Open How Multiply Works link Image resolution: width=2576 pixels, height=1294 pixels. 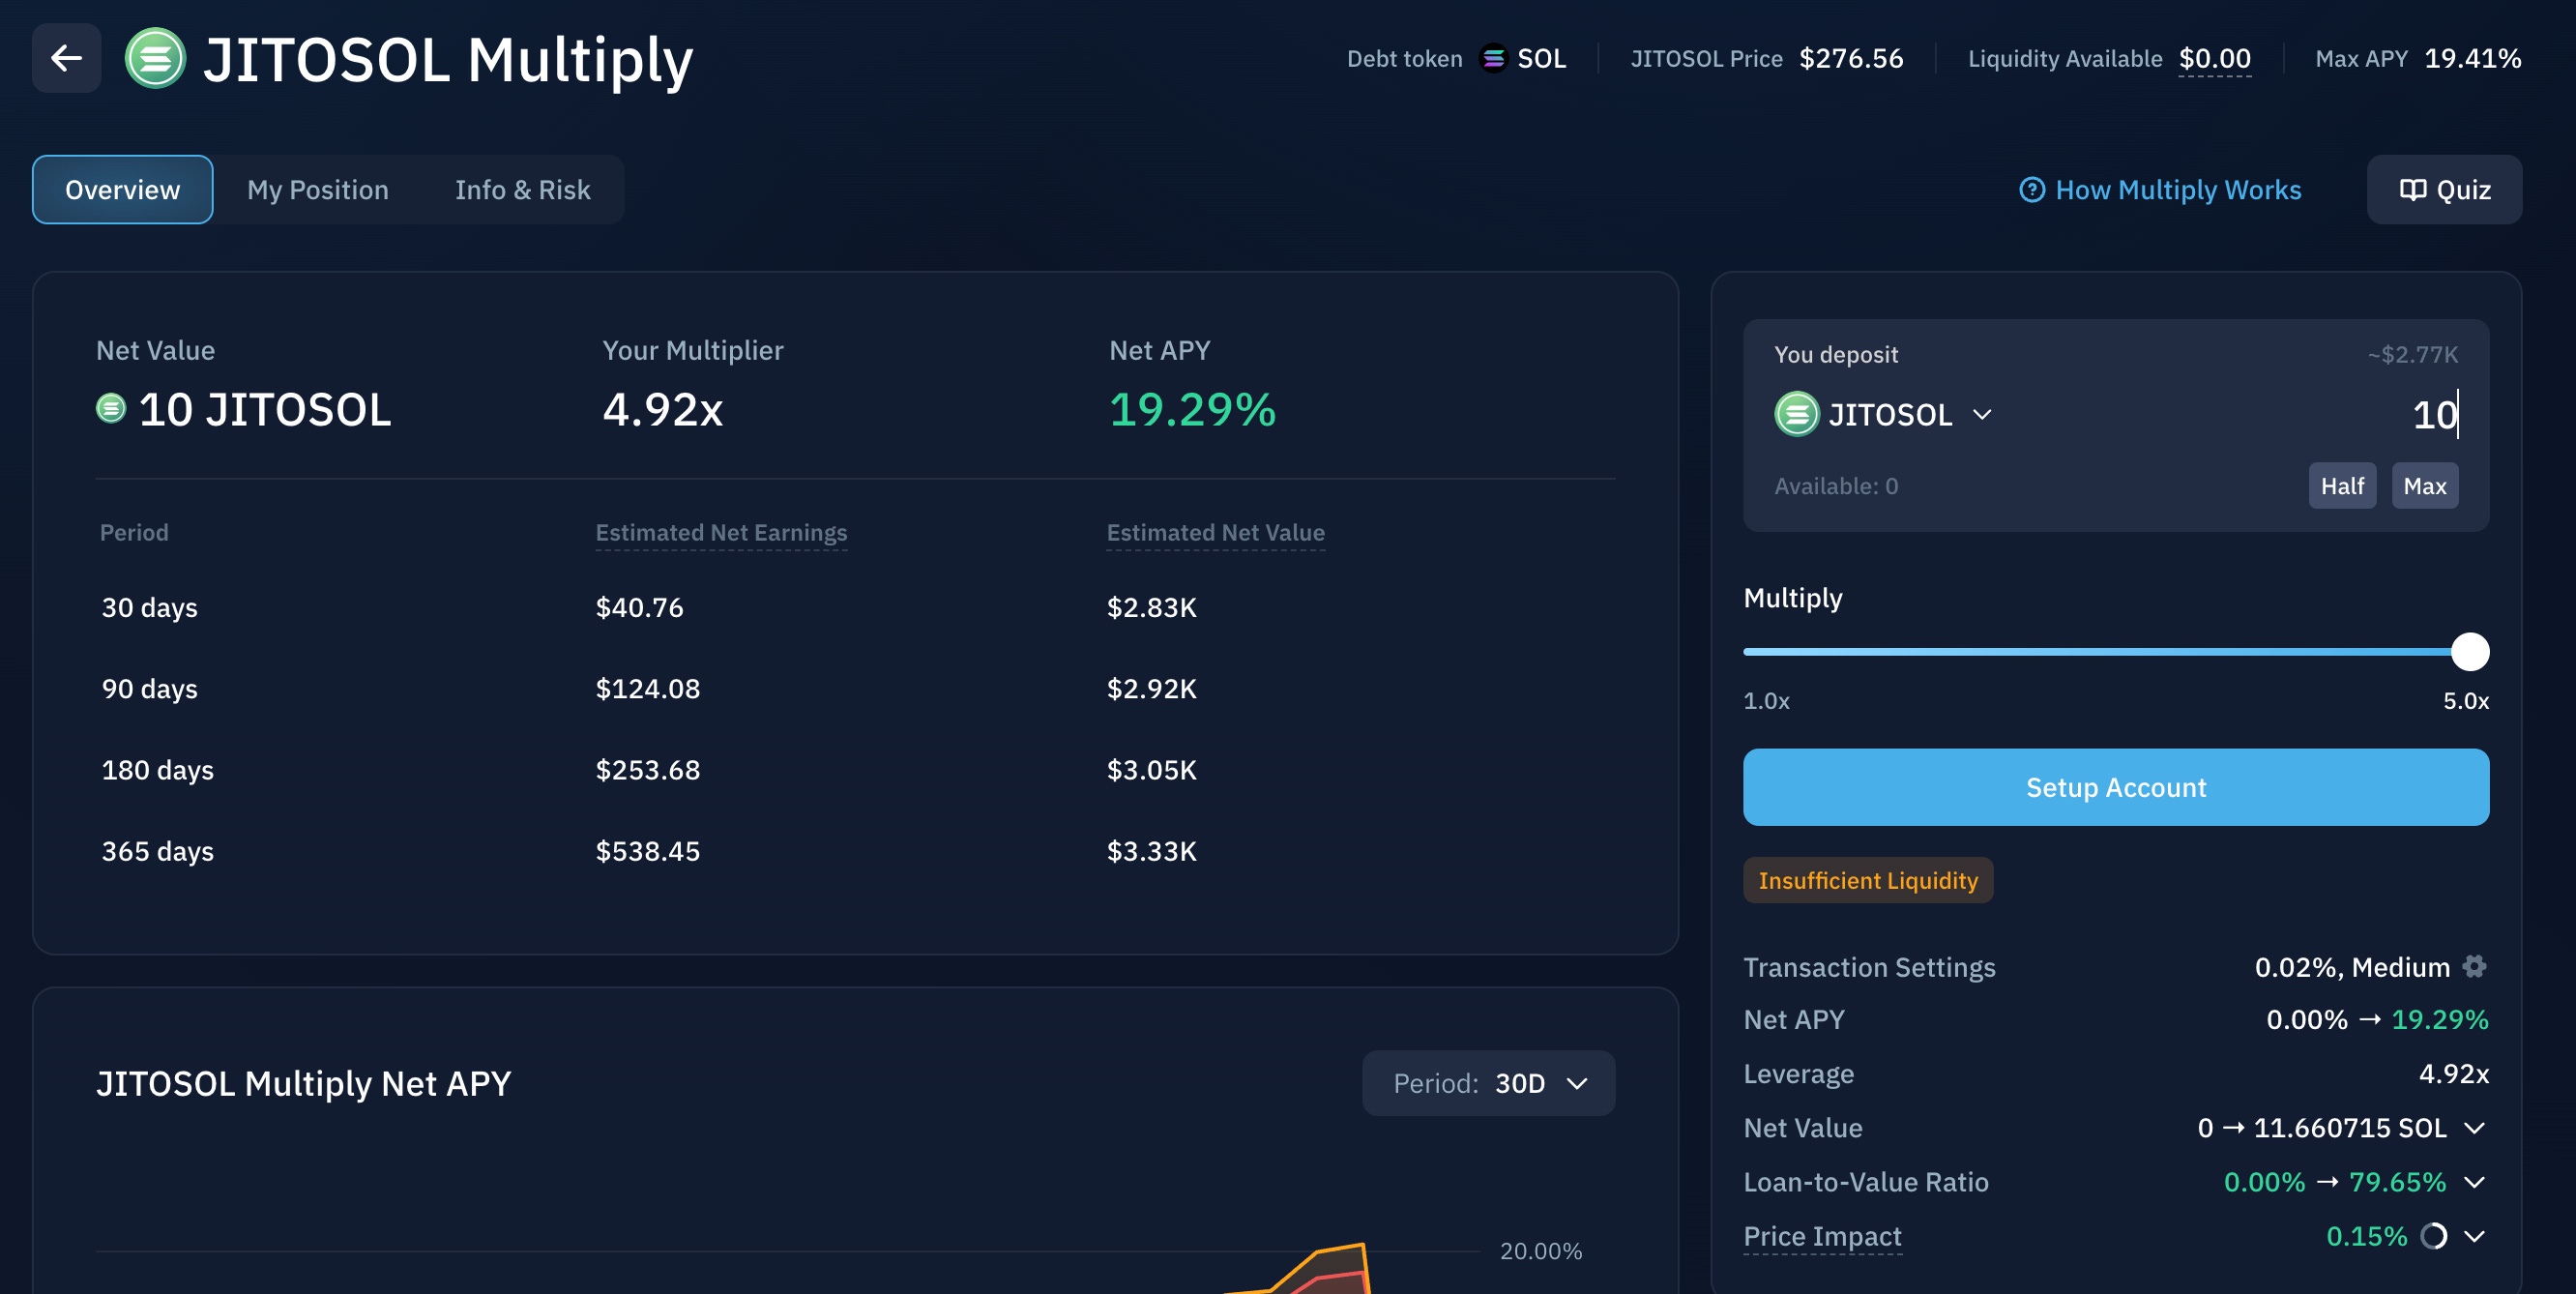coord(2160,189)
